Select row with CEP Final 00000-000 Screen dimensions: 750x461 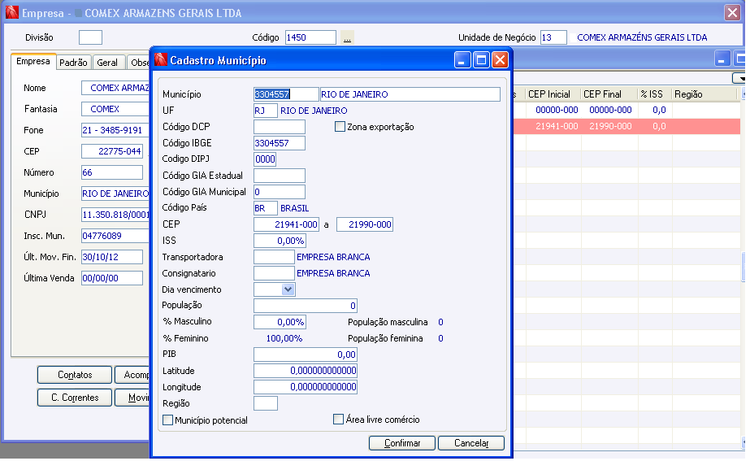(x=627, y=110)
